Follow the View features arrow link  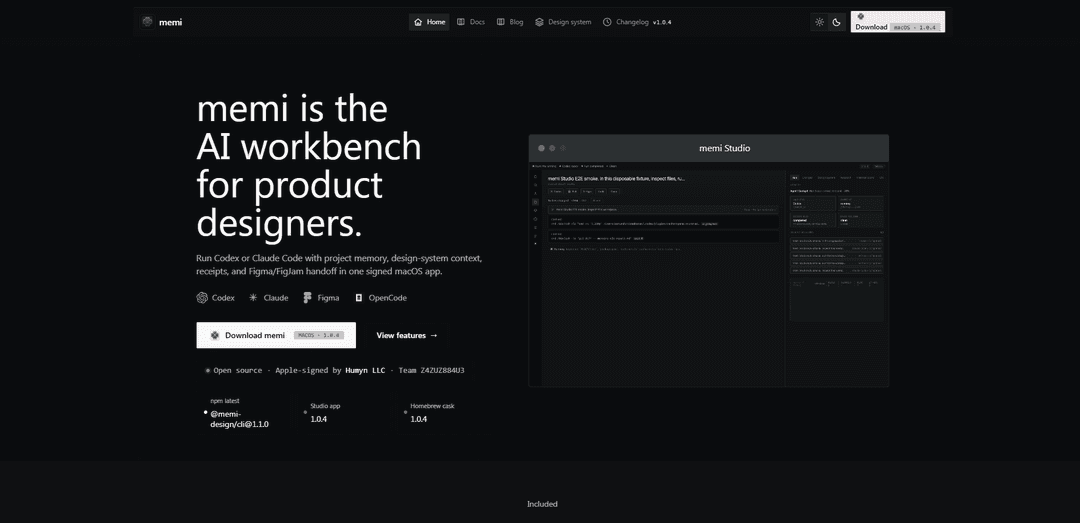tap(407, 336)
